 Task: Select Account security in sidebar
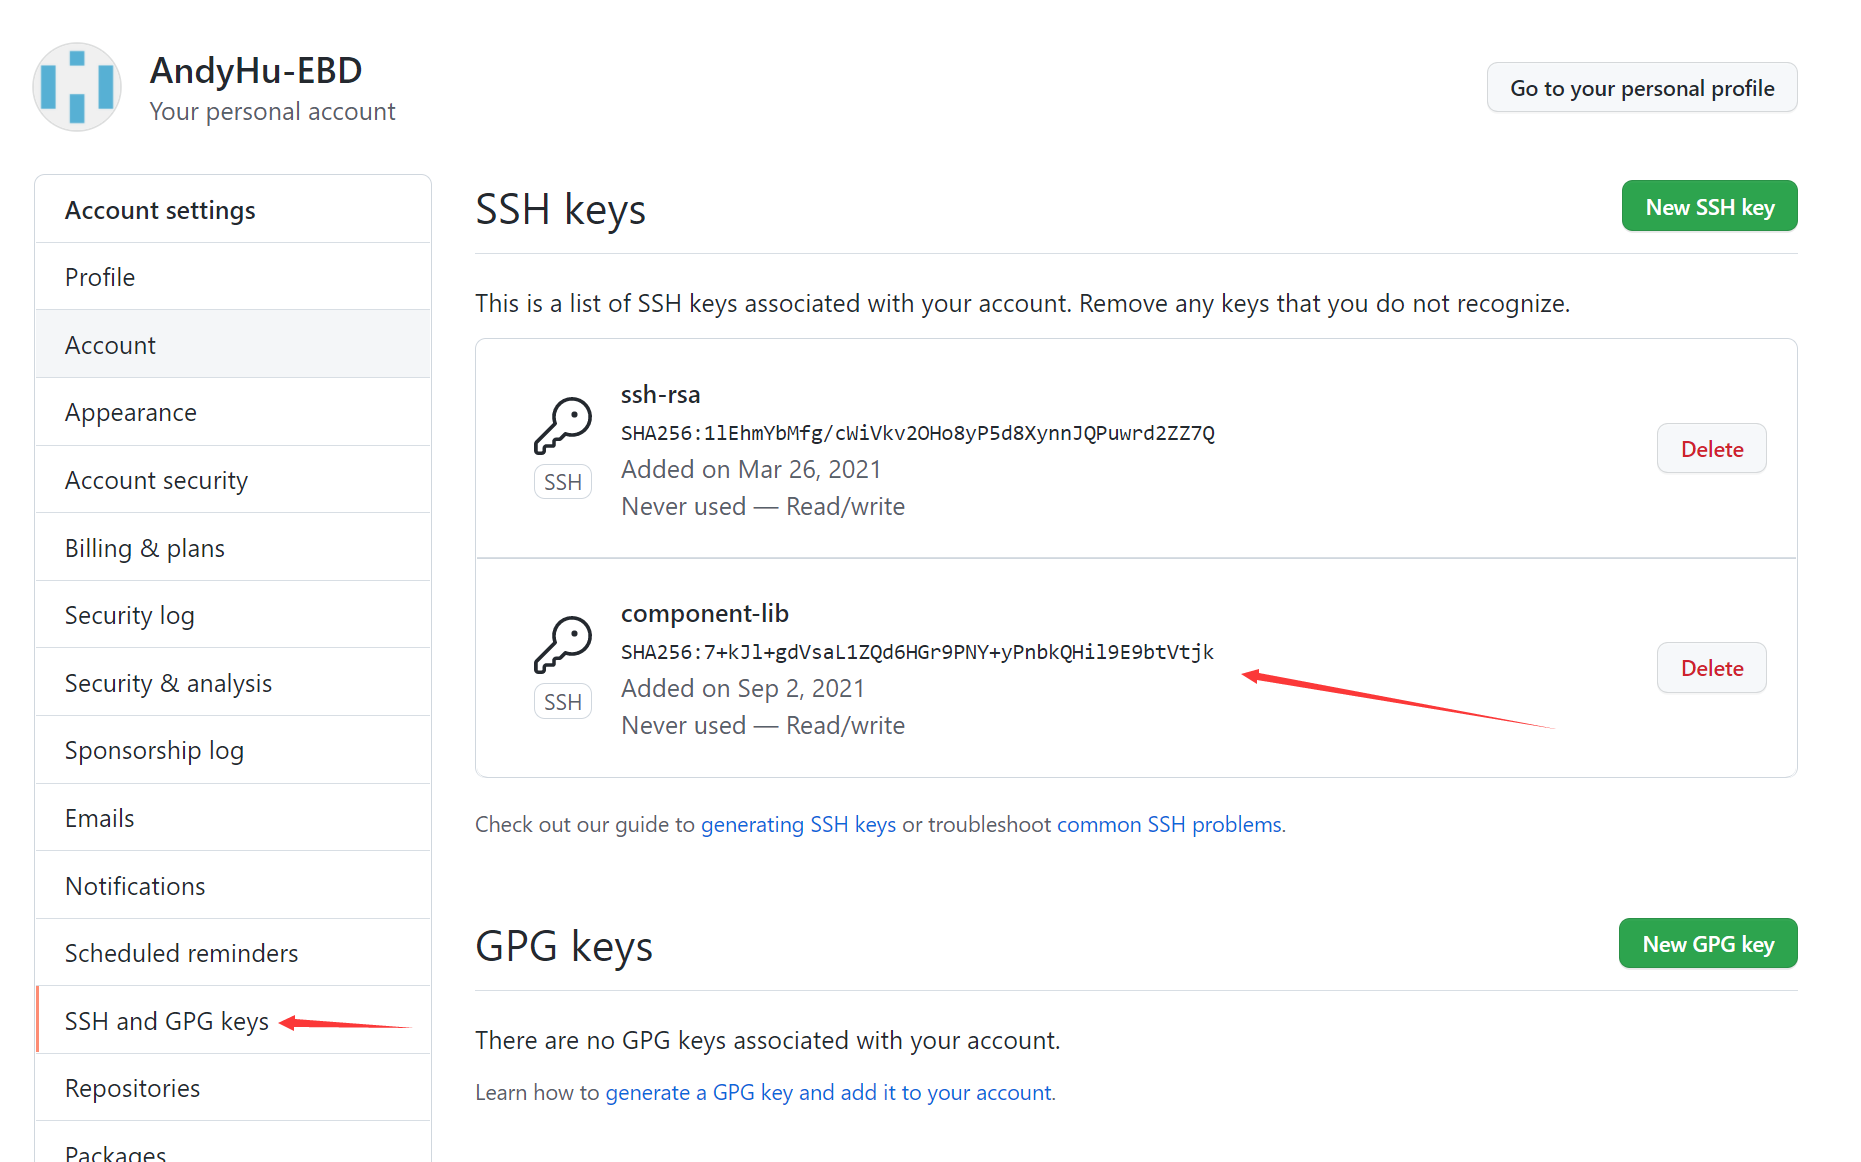tap(233, 480)
